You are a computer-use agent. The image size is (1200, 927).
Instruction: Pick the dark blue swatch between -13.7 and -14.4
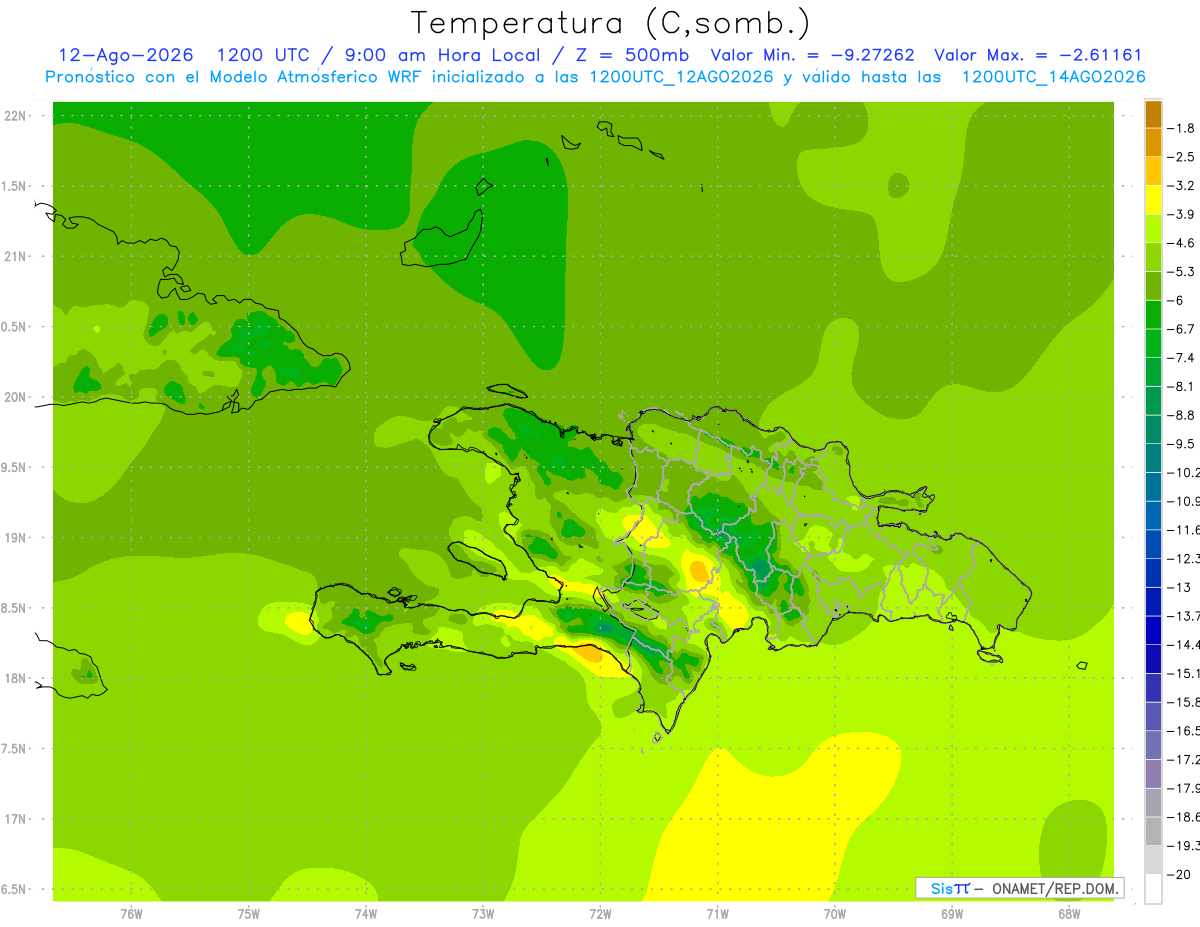point(1153,631)
